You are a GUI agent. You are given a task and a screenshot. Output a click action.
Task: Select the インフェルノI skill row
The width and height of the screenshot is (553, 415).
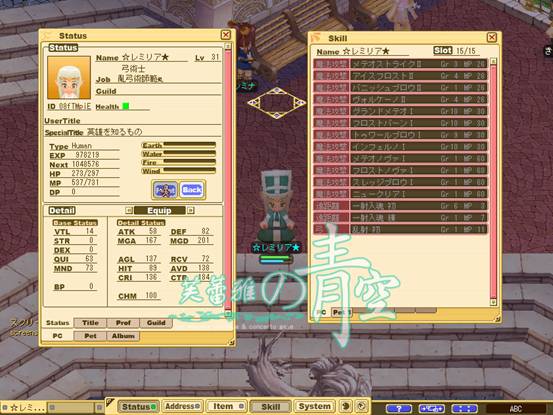[x=400, y=147]
